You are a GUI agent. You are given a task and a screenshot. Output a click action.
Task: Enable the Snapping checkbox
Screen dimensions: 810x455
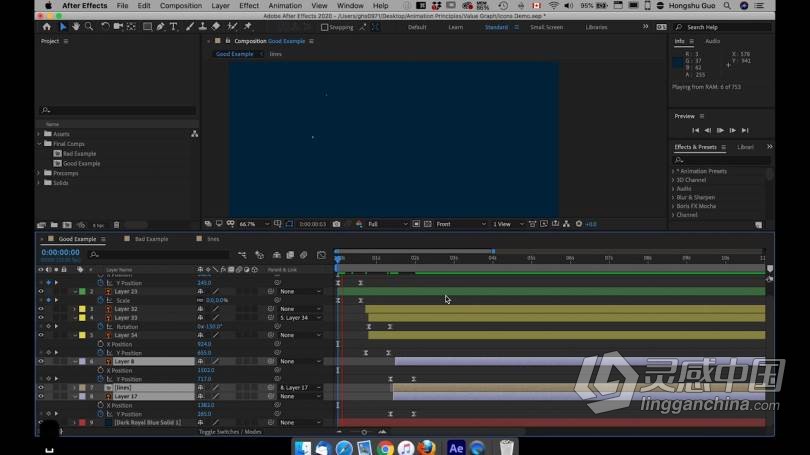click(324, 27)
